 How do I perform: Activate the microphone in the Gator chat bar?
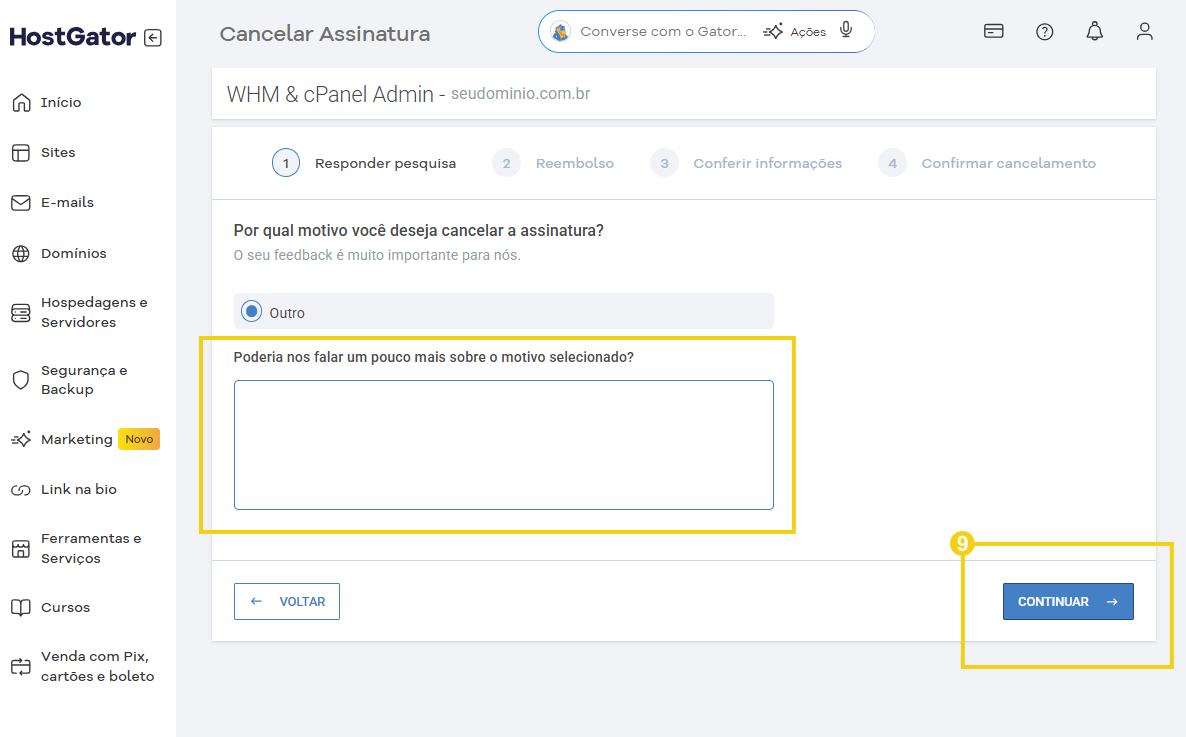tap(846, 30)
